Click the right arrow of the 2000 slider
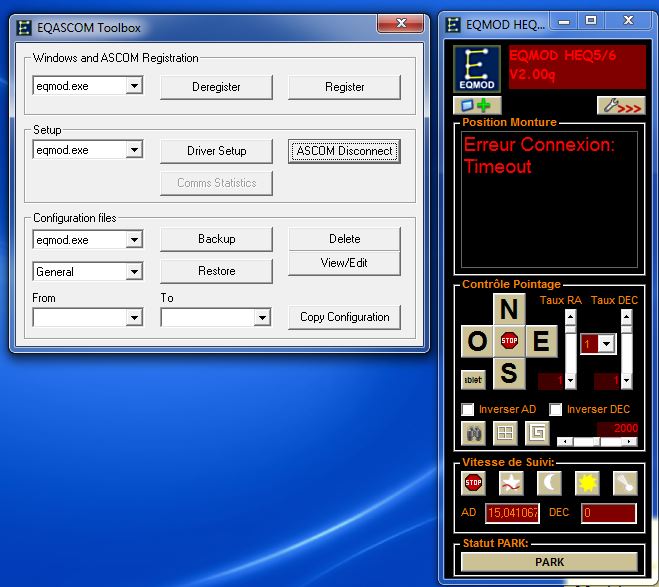 click(x=629, y=442)
